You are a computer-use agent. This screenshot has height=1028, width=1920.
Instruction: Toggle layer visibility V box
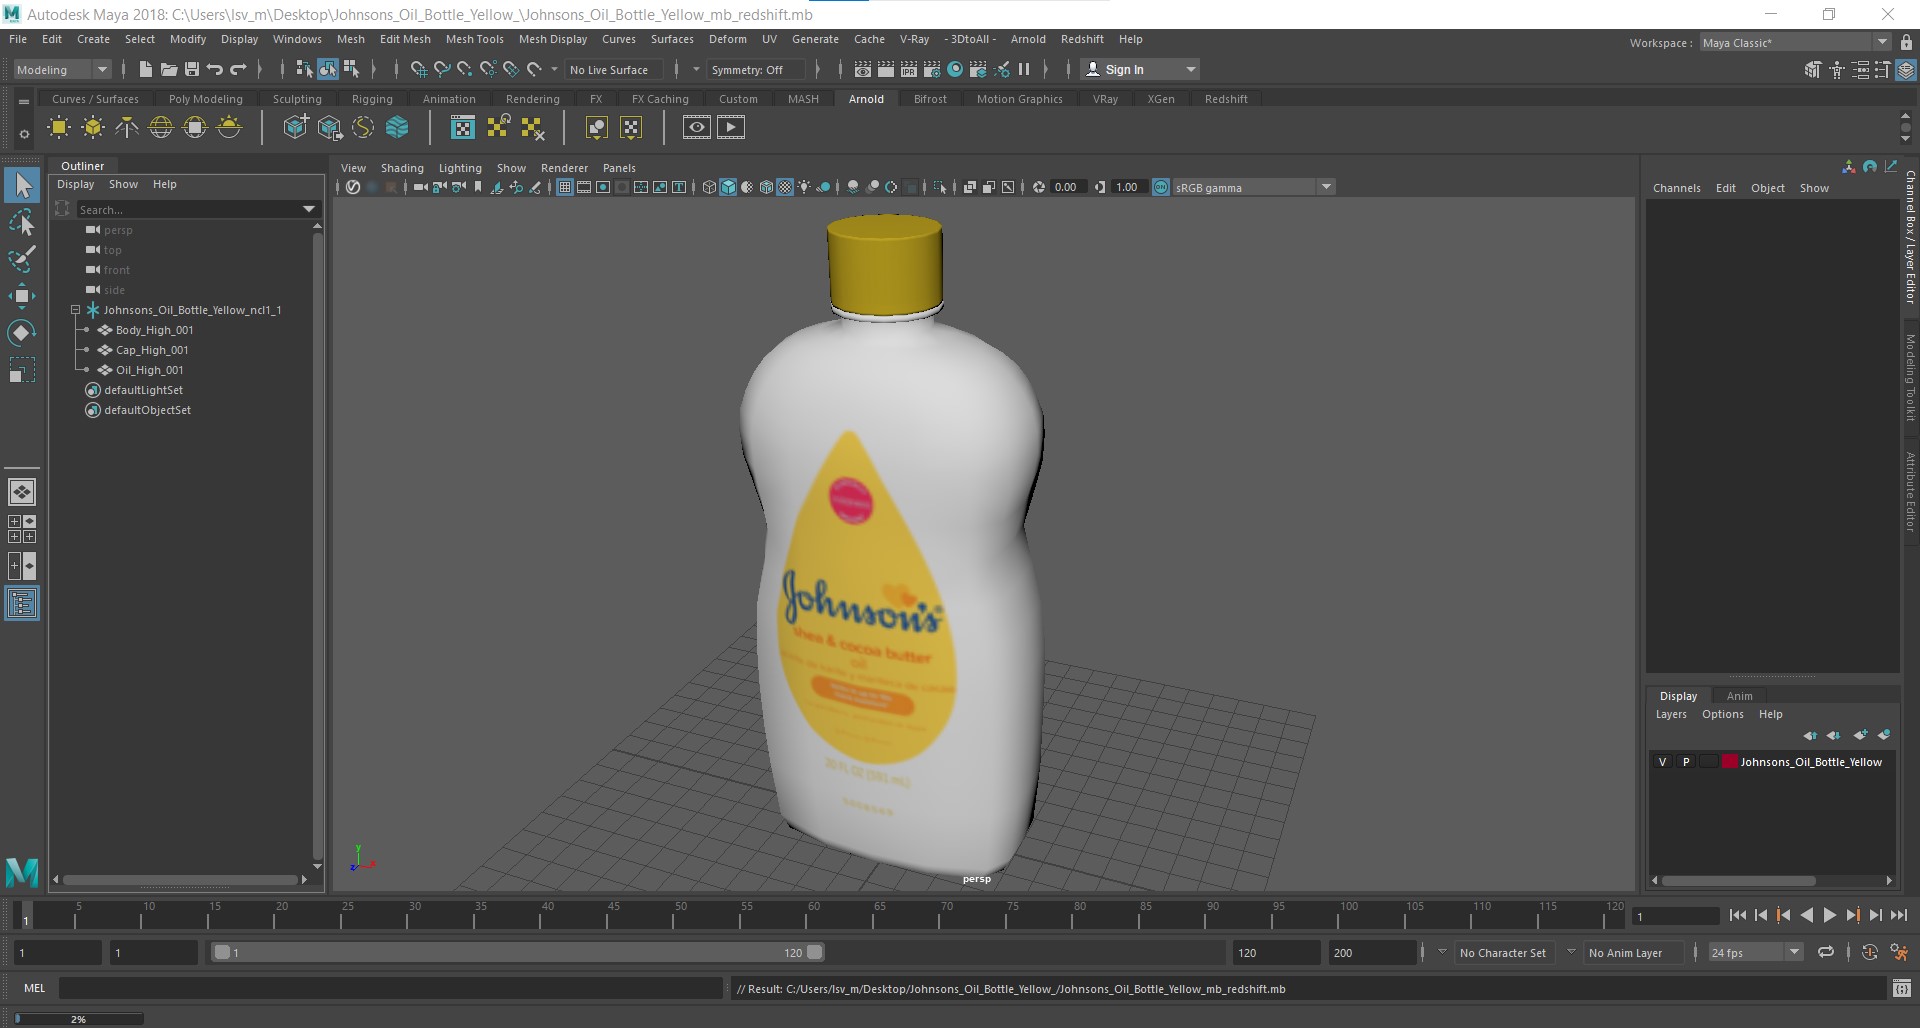[1662, 762]
